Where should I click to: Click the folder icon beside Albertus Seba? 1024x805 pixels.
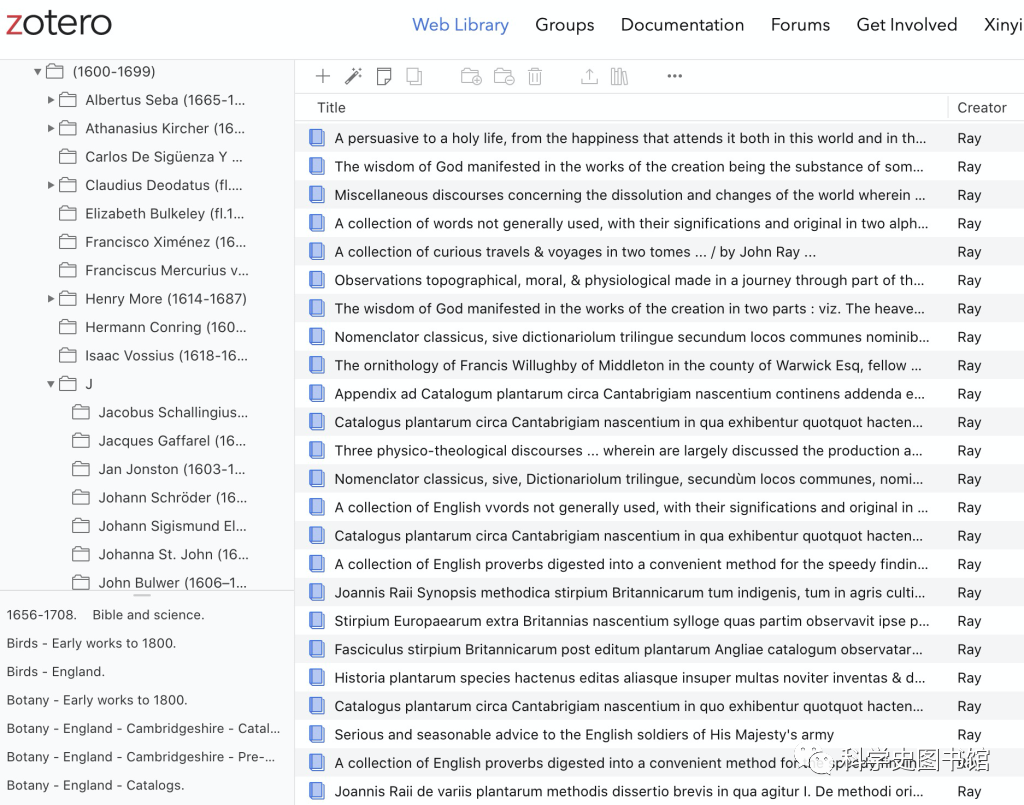coord(68,100)
